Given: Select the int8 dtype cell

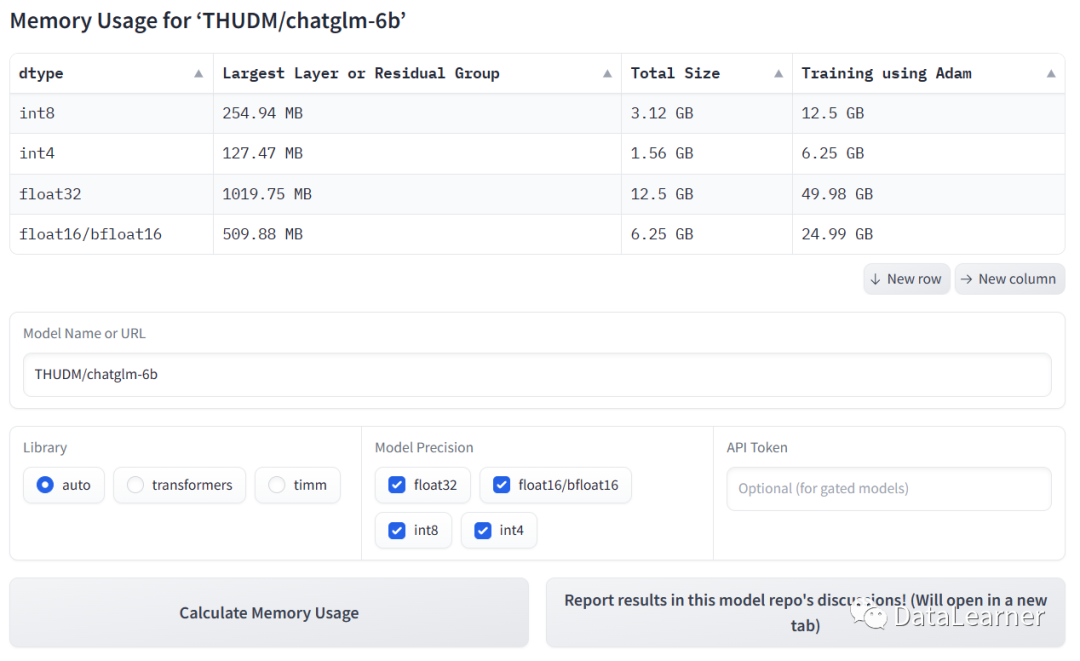Looking at the screenshot, I should (112, 114).
